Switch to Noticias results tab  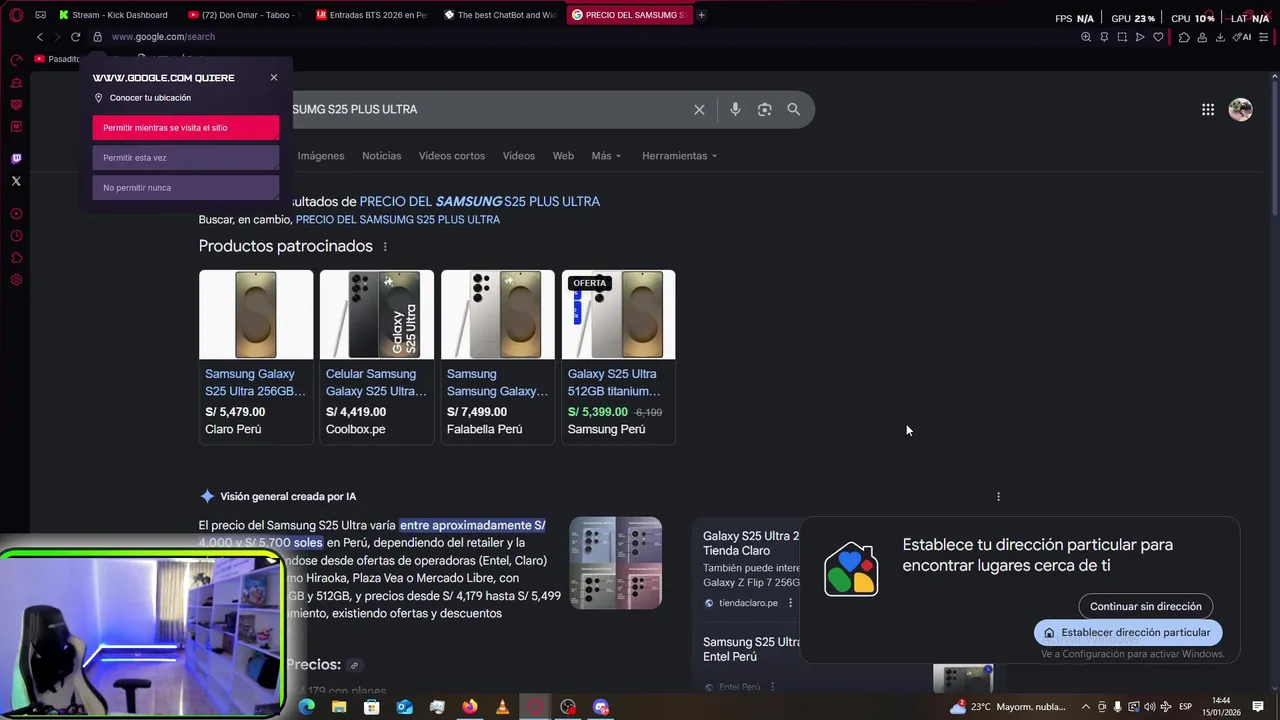(x=382, y=156)
